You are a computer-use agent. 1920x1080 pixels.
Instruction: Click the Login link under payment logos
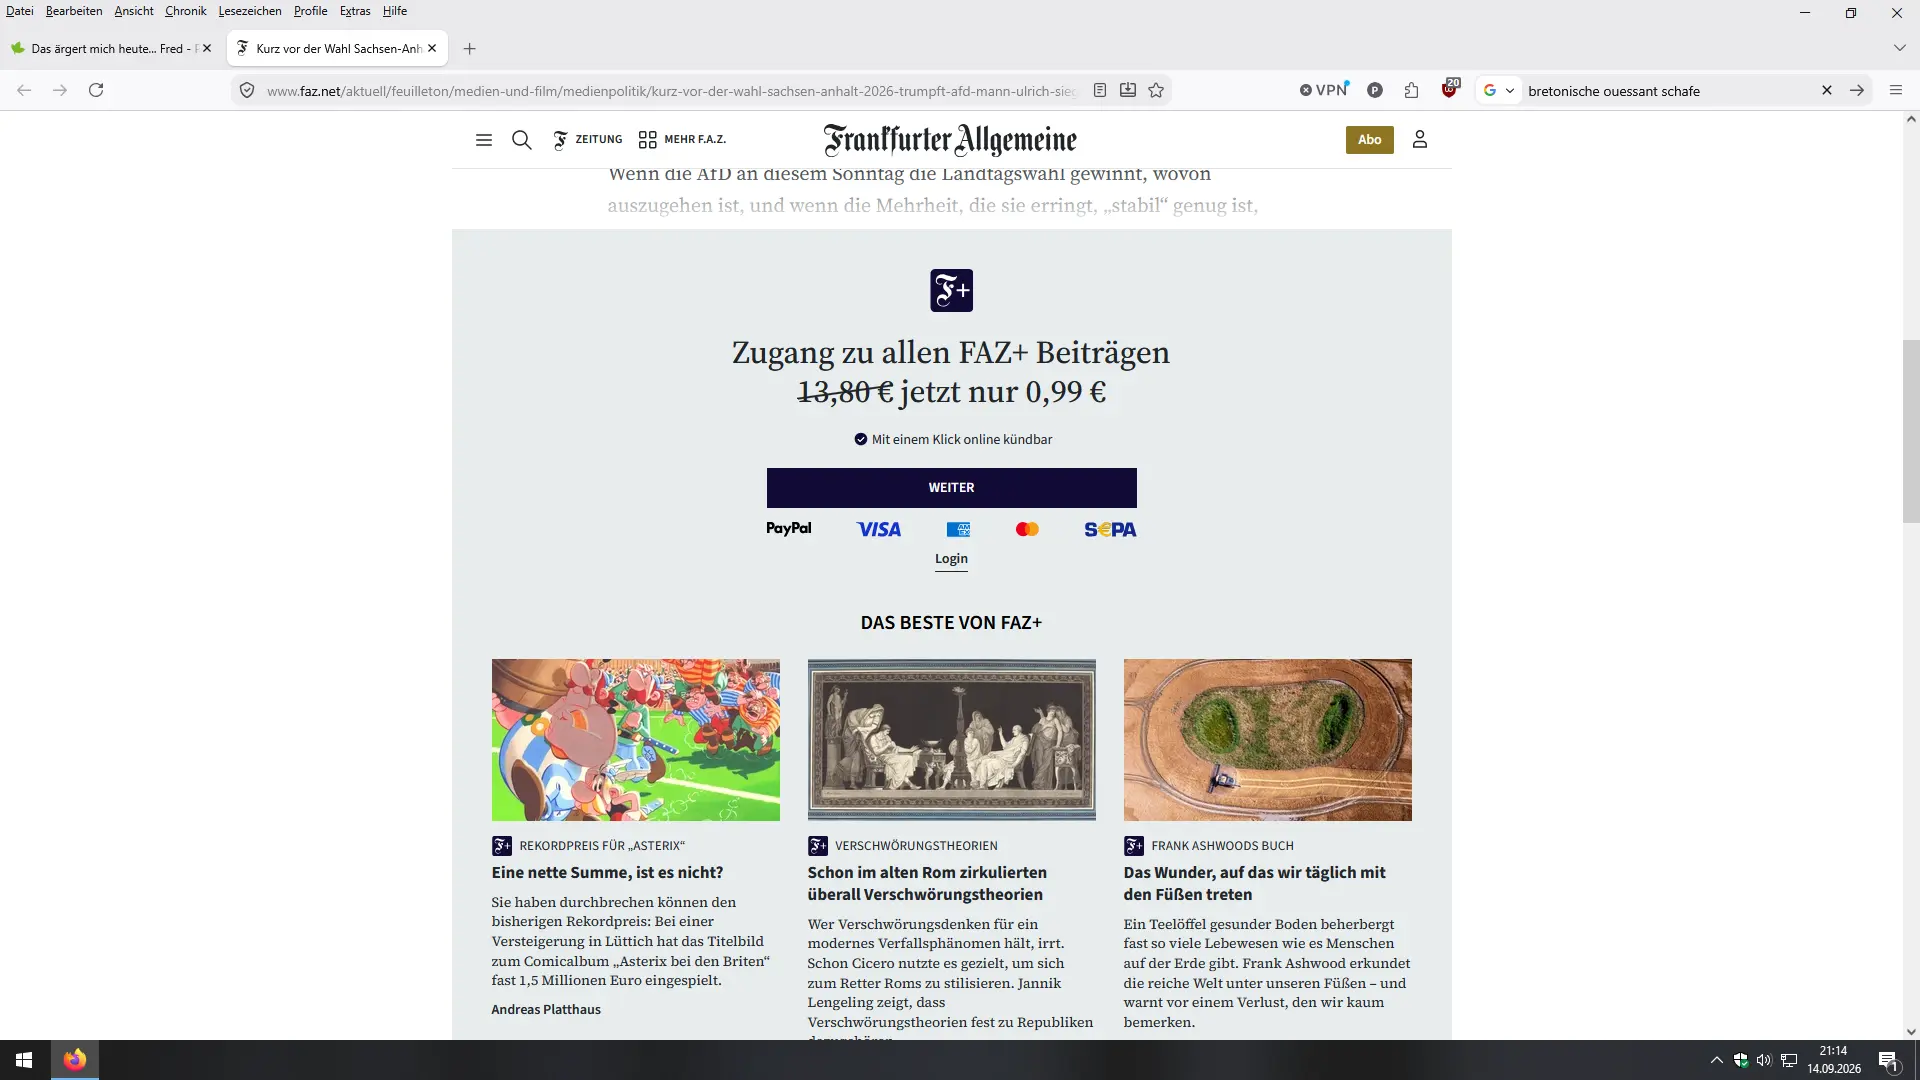pos(951,559)
